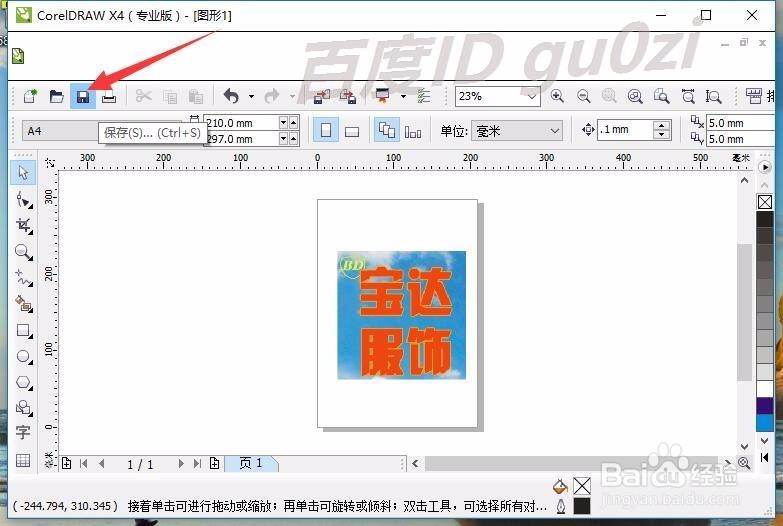Viewport: 783px width, 526px height.
Task: Pick the white swatch in color palette
Action: coord(765,389)
